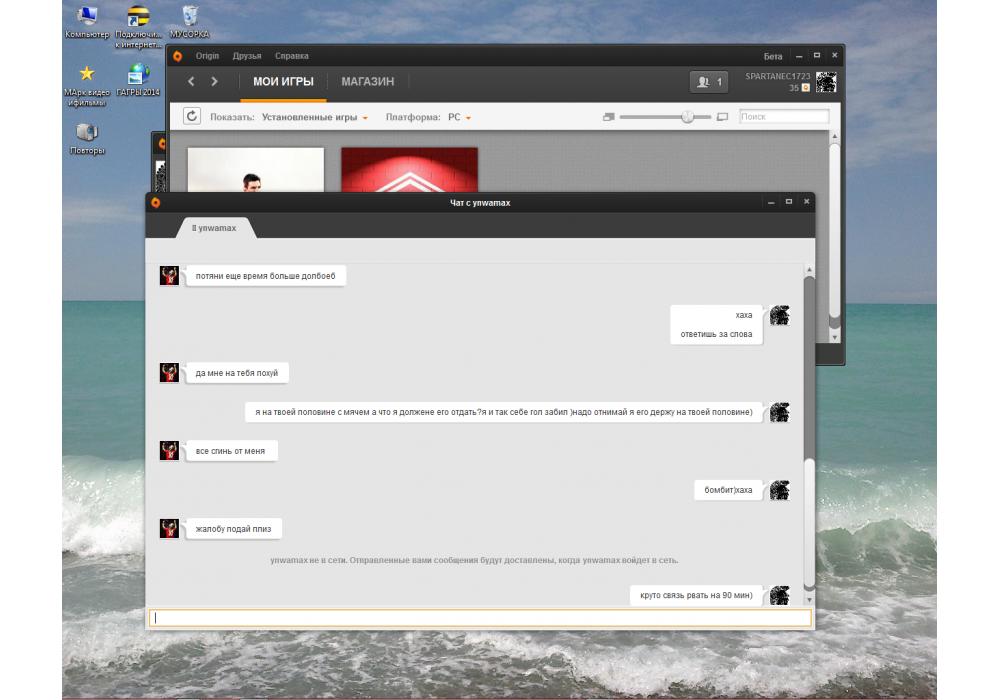Expand the PC platform dropdown
Viewport: 1000px width, 700px height.
(459, 117)
